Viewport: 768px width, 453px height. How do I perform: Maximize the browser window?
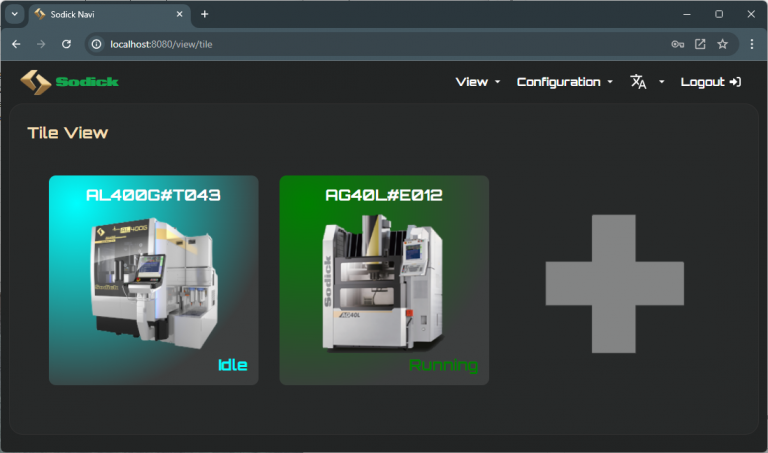point(719,14)
